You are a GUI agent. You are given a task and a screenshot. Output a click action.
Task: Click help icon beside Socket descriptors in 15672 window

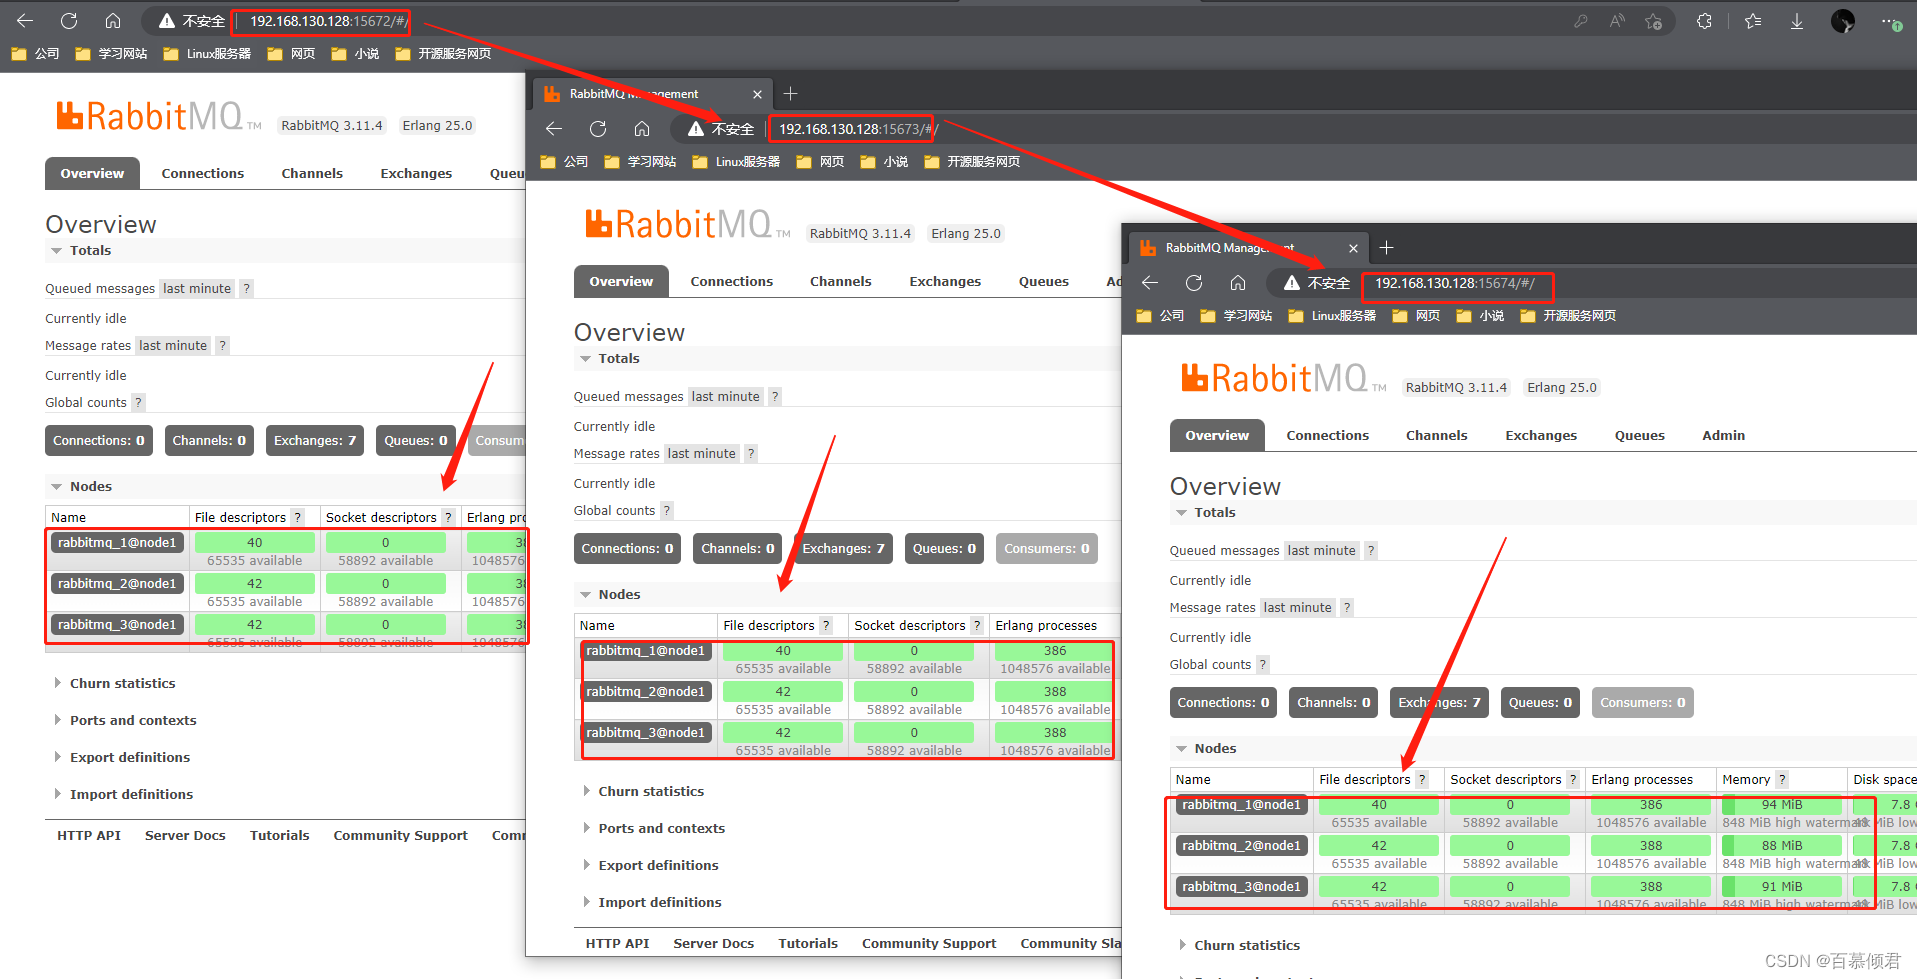click(x=448, y=518)
